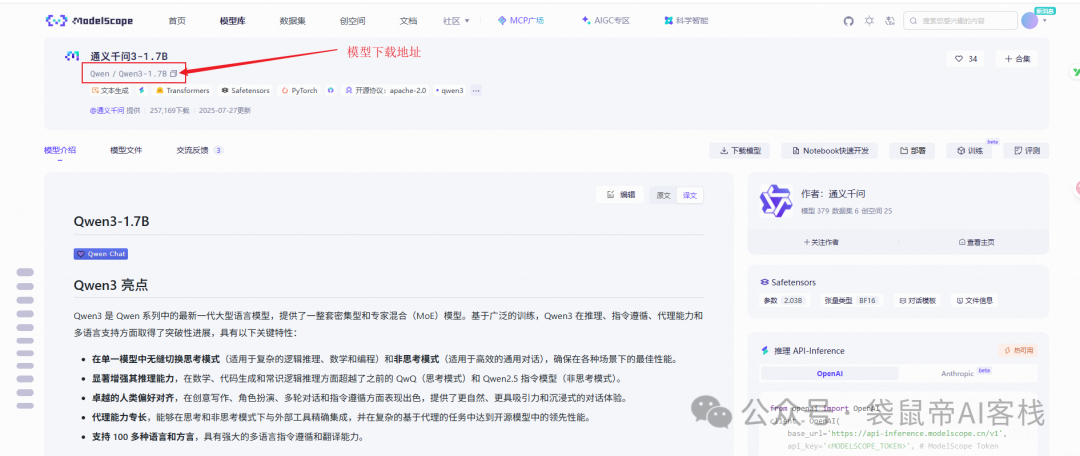
Task: Switch model card to 译文
Action: [689, 196]
